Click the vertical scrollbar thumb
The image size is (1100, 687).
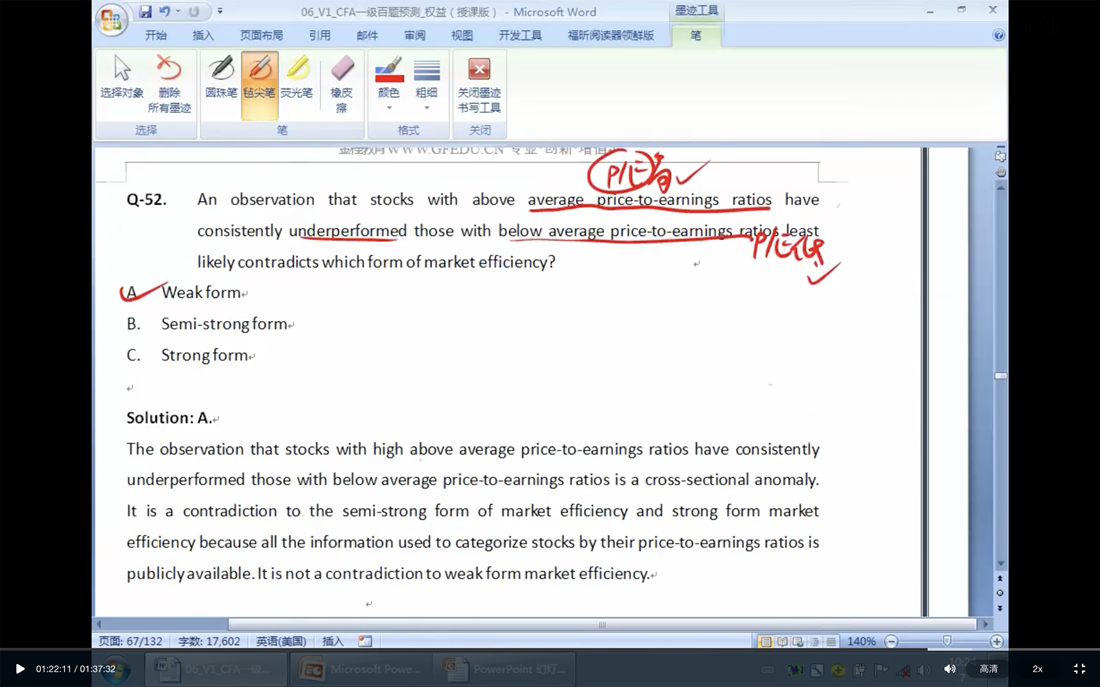(x=1000, y=376)
